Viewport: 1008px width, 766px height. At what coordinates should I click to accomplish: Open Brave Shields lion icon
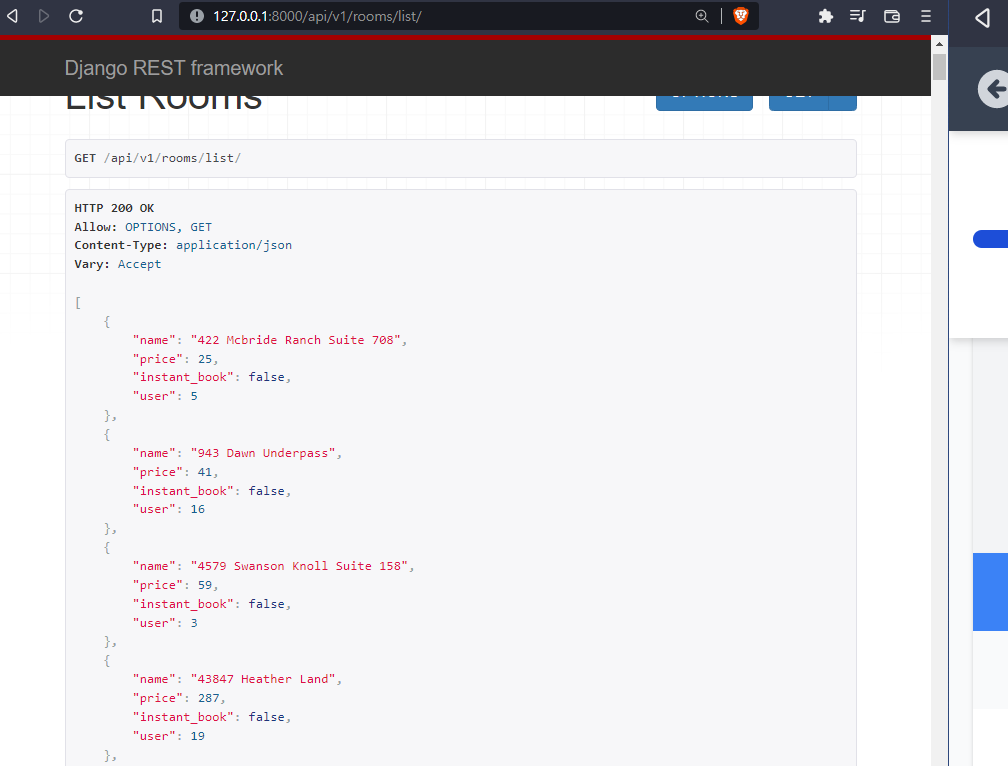(741, 16)
